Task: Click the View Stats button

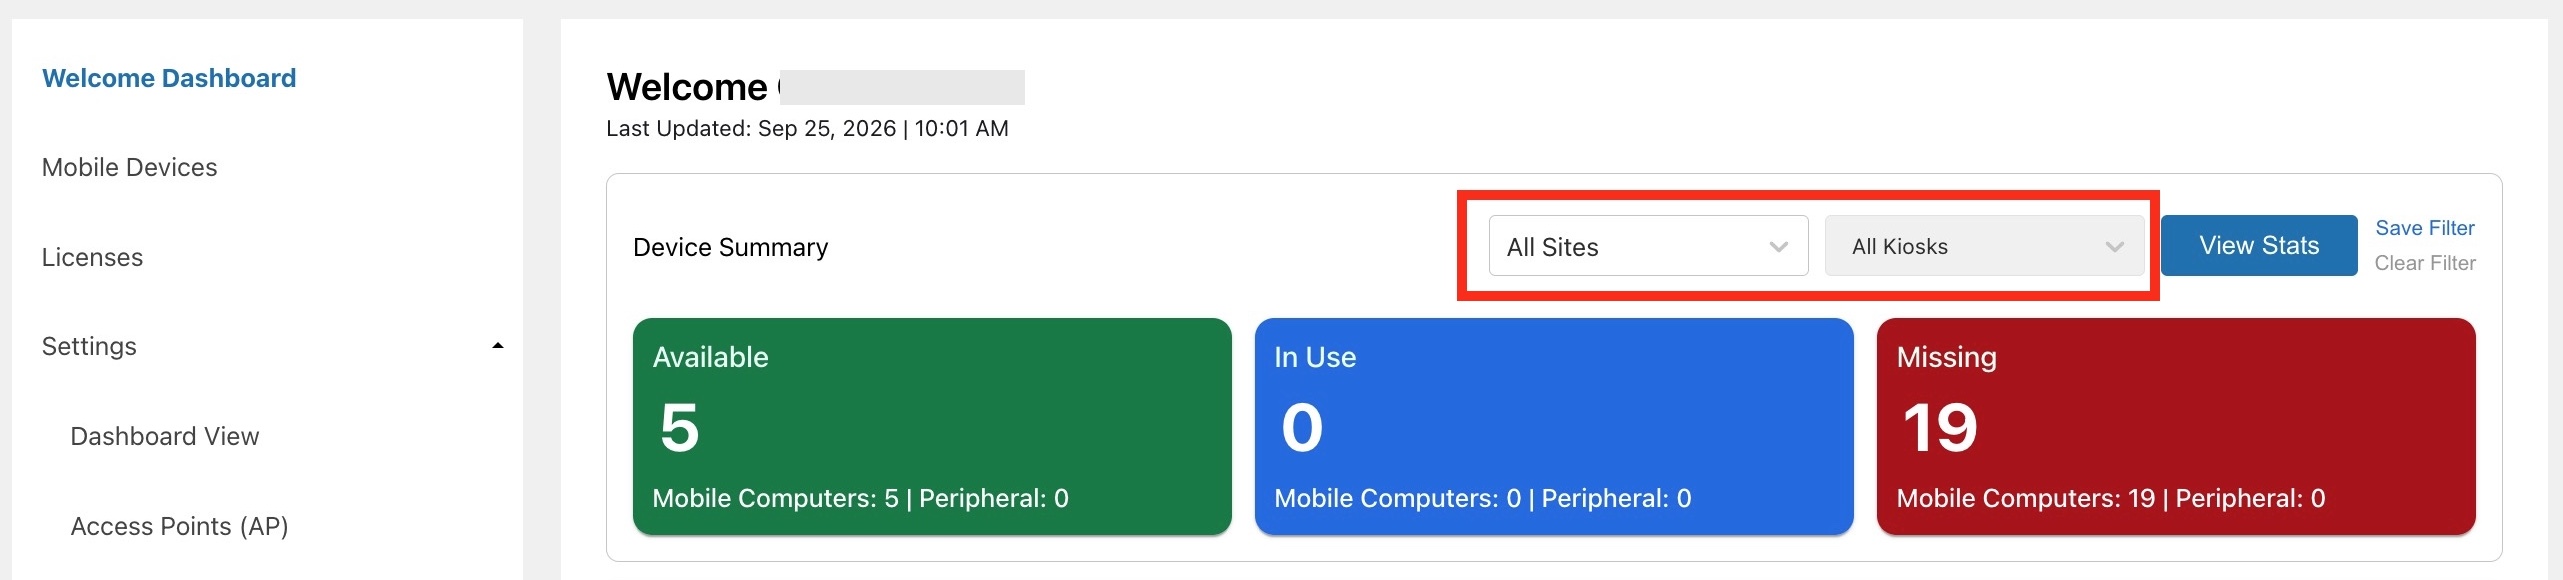Action: click(x=2259, y=246)
